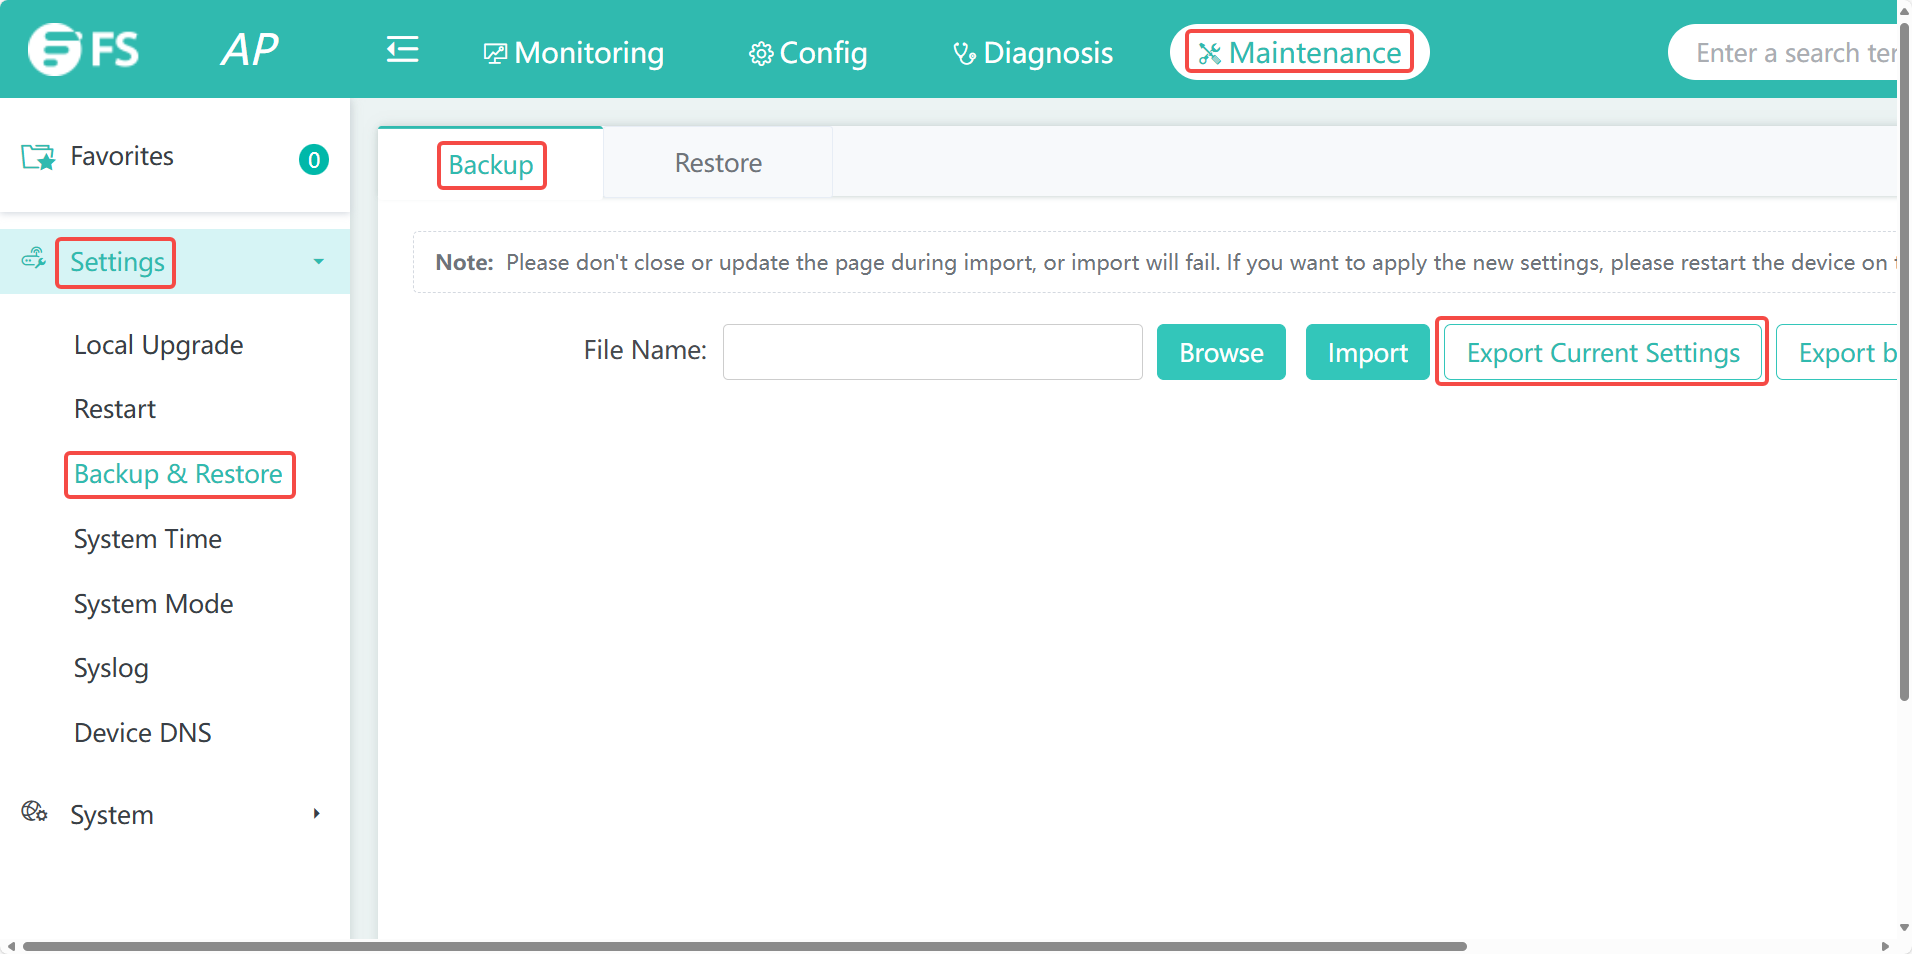Screen dimensions: 1912x954
Task: Click the horizontal scrollbar at the bottom
Action: click(744, 946)
